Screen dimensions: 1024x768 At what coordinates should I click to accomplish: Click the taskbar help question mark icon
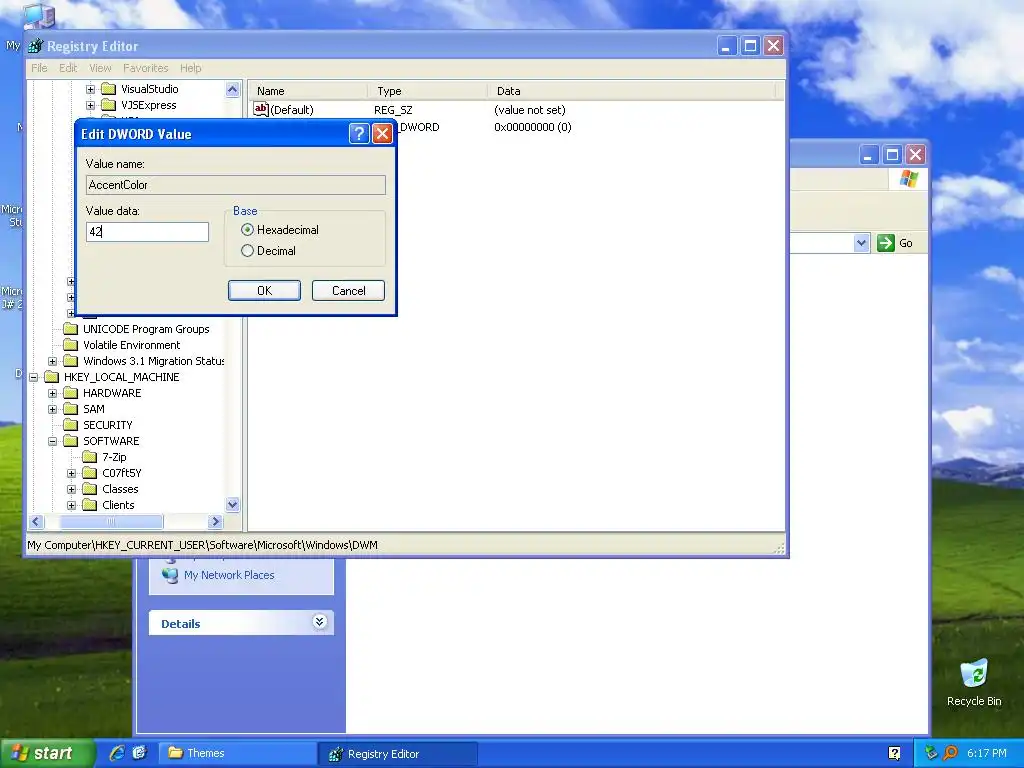pyautogui.click(x=895, y=753)
